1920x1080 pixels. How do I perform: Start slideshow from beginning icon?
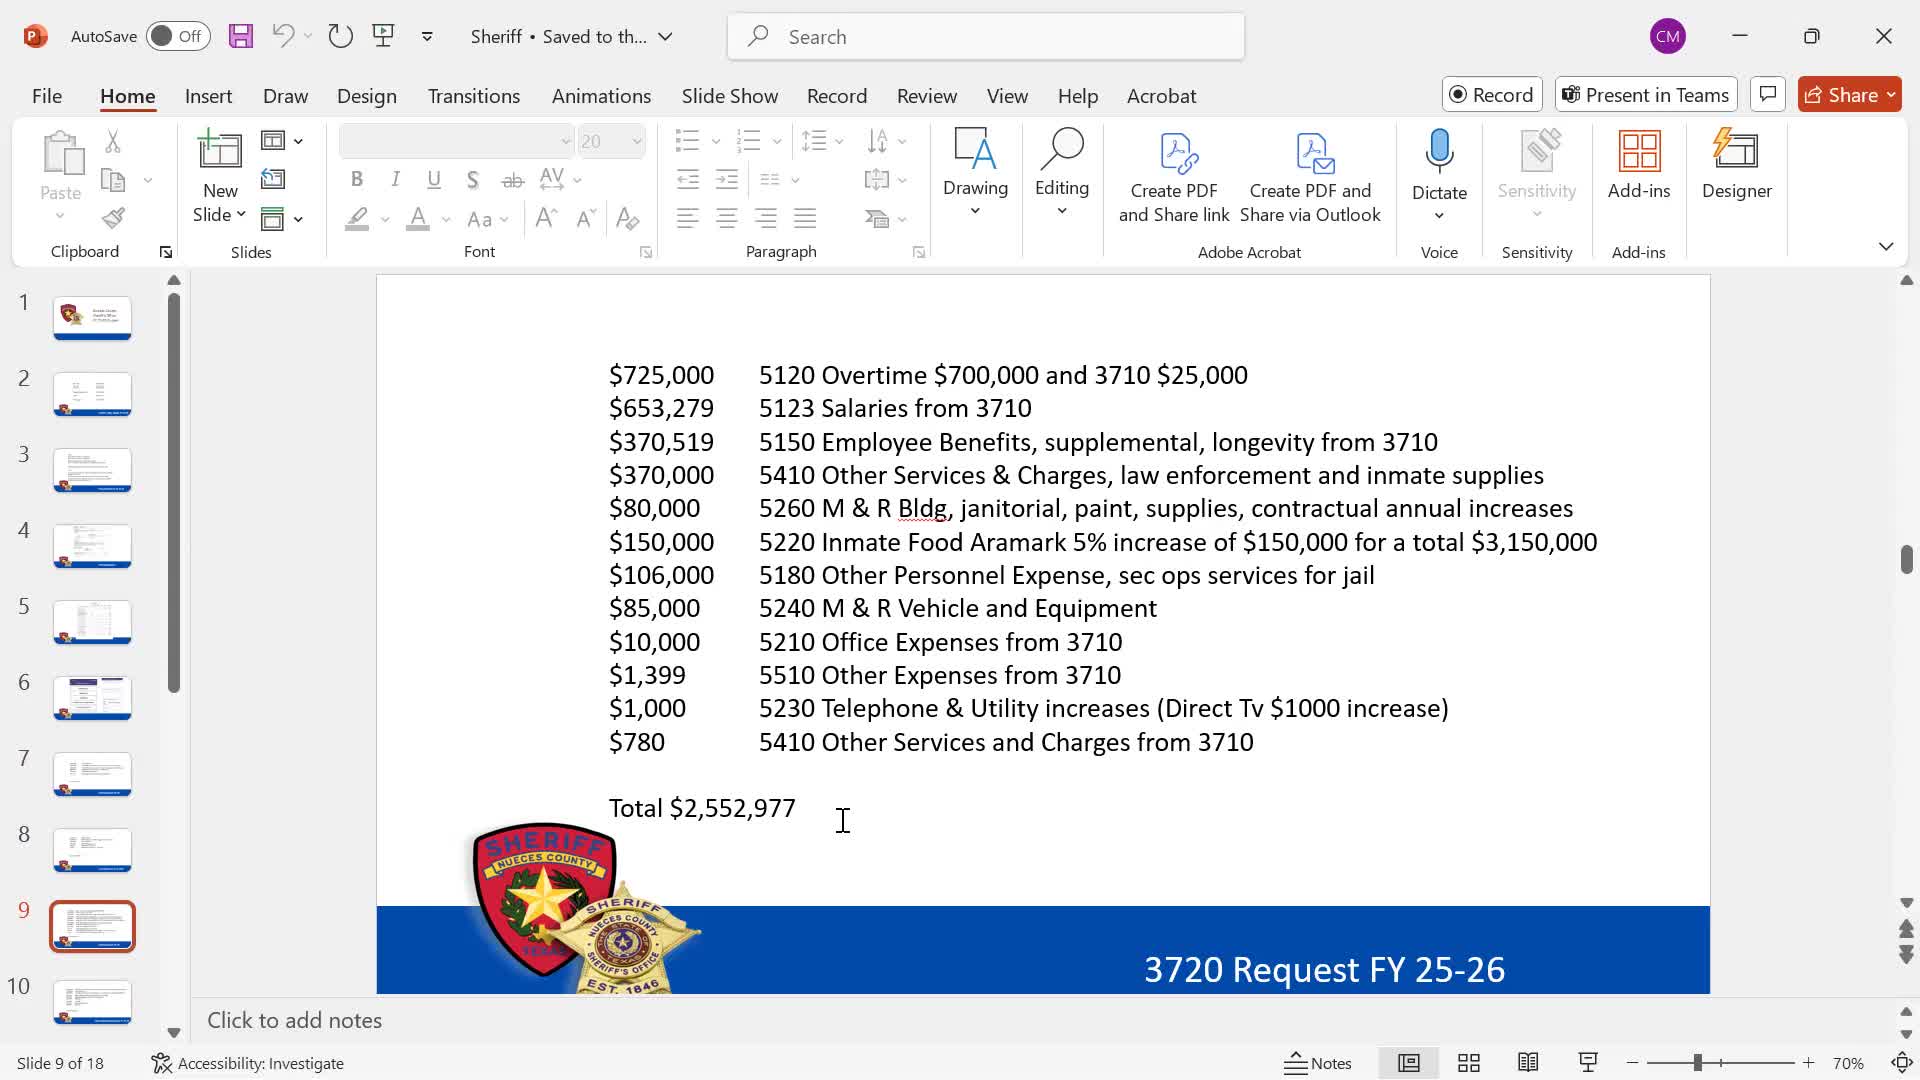(383, 37)
